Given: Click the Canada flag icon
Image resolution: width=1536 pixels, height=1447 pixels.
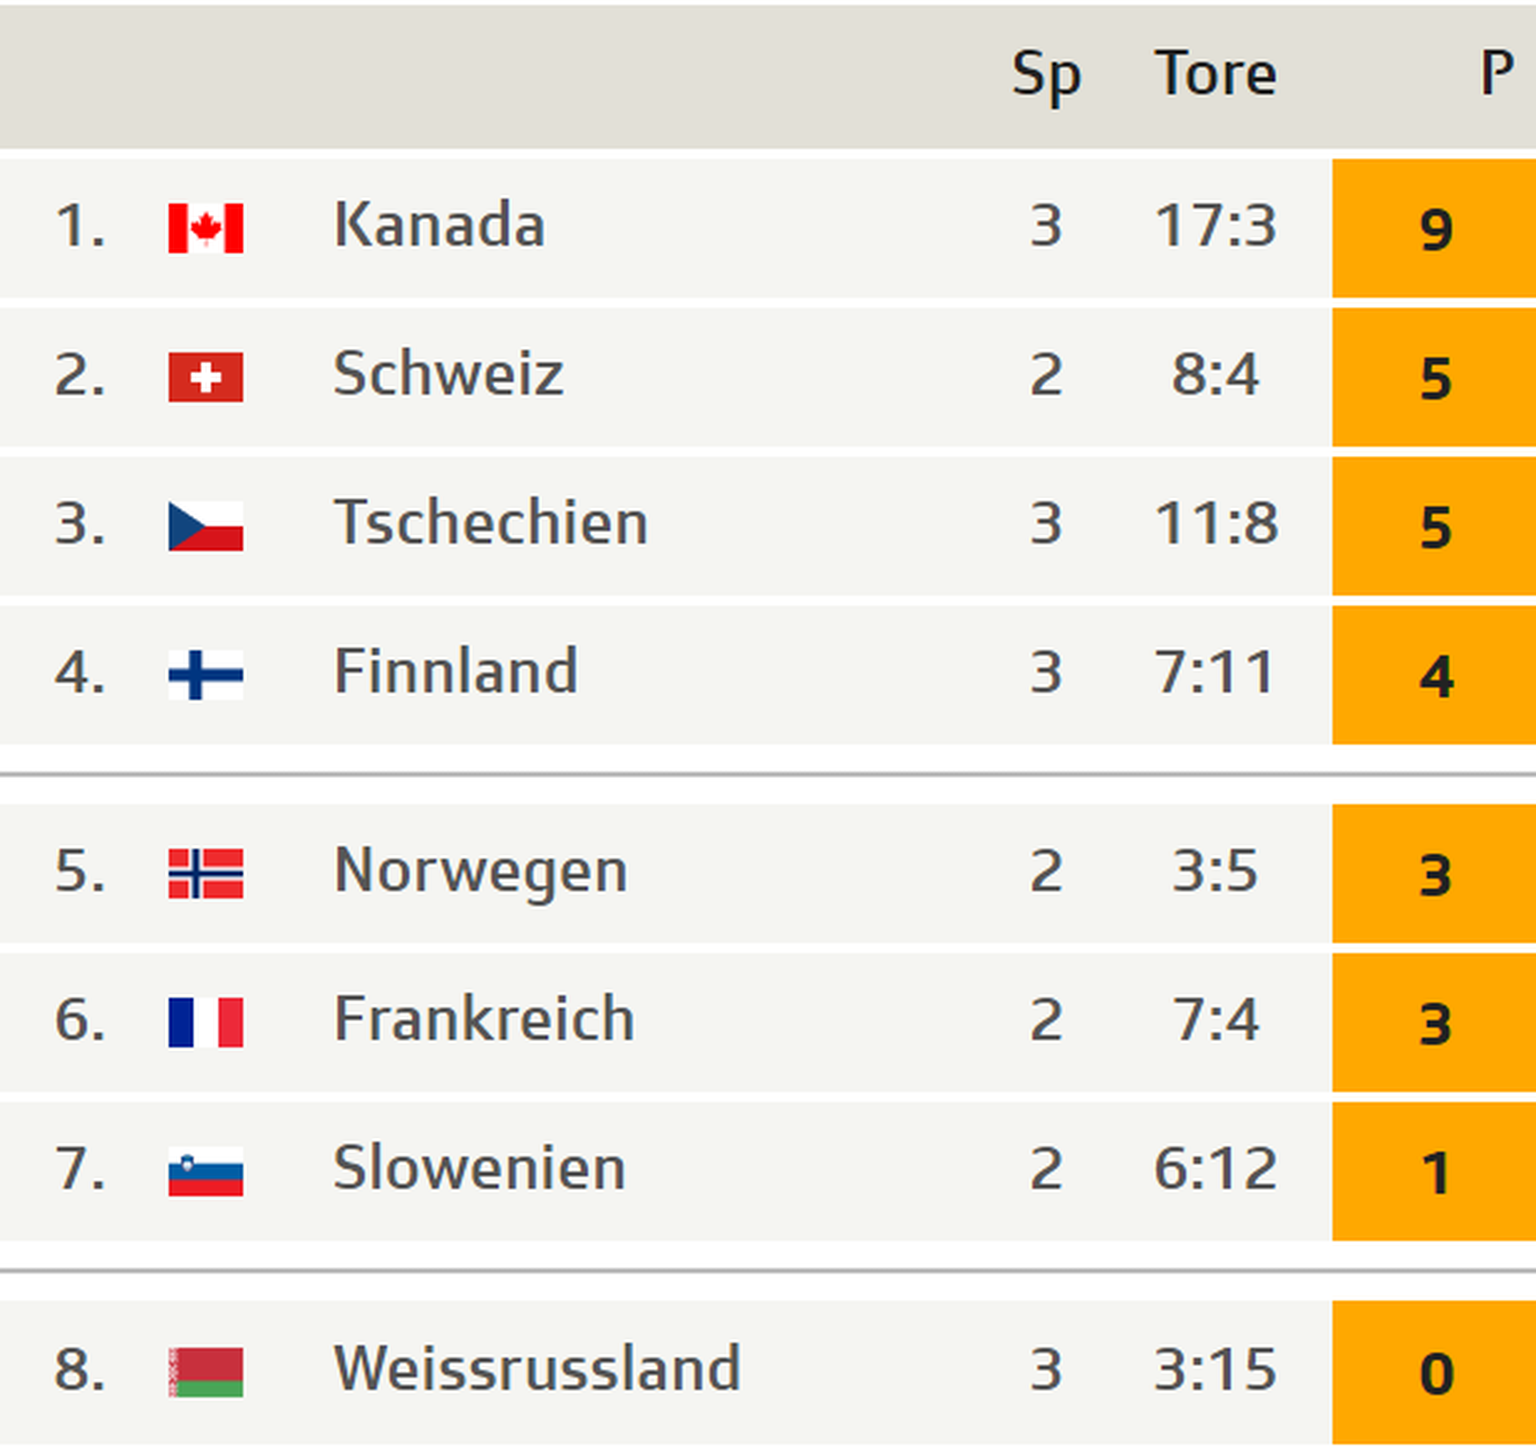Looking at the screenshot, I should [x=205, y=228].
